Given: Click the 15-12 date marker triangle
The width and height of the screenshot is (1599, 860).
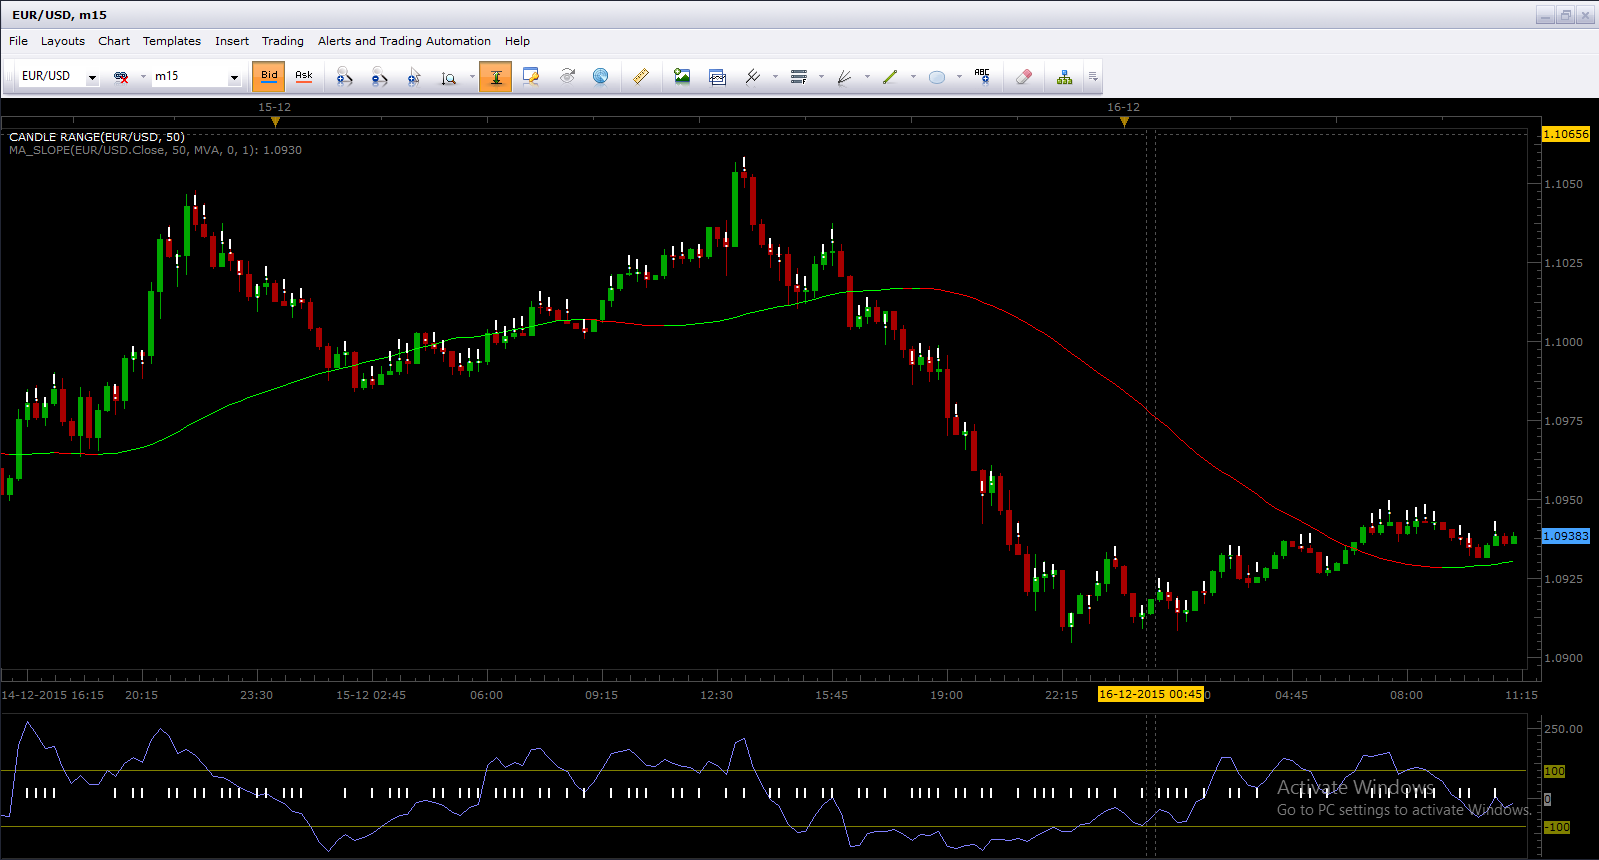Looking at the screenshot, I should 275,122.
